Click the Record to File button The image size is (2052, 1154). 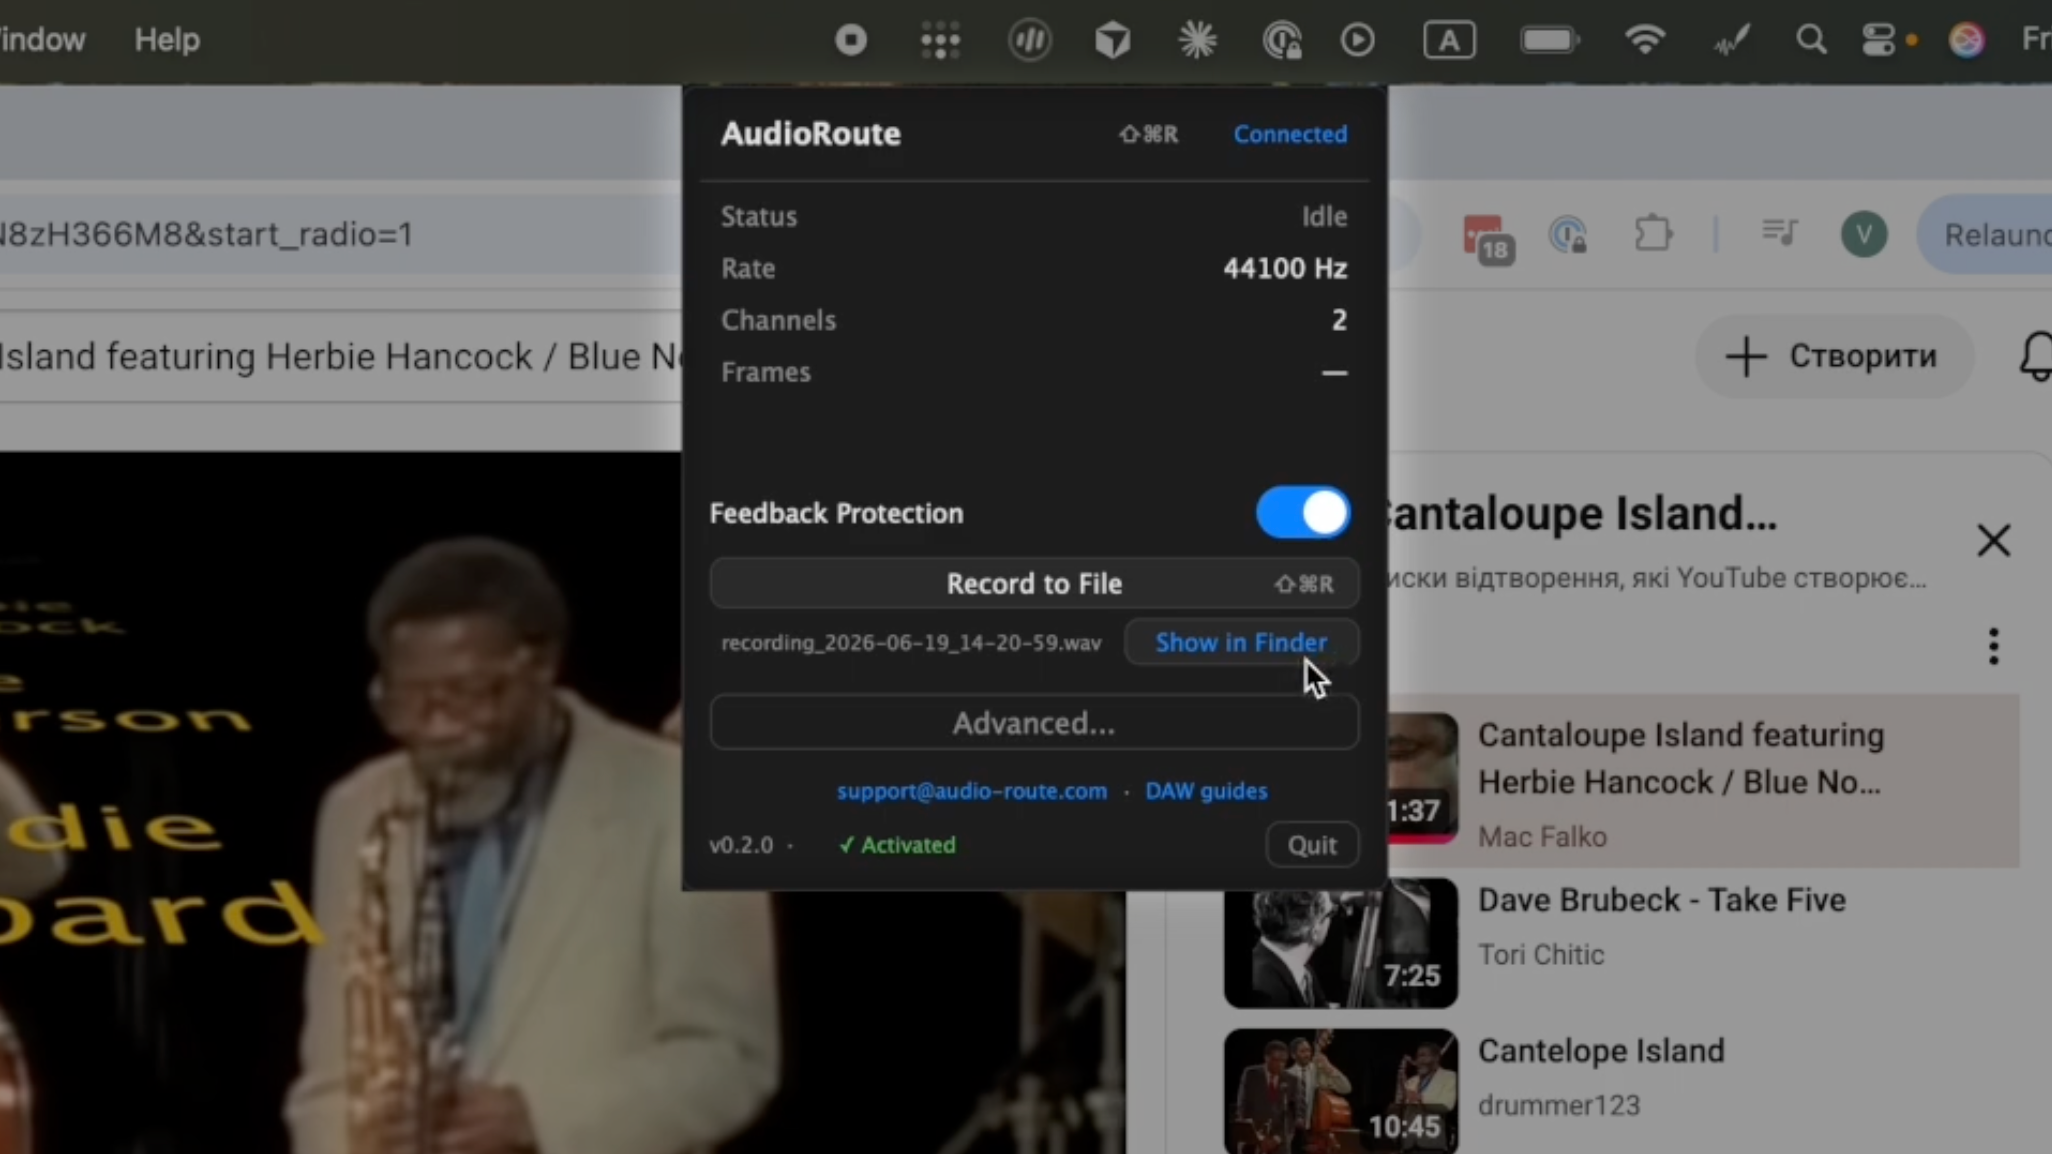pyautogui.click(x=1034, y=583)
